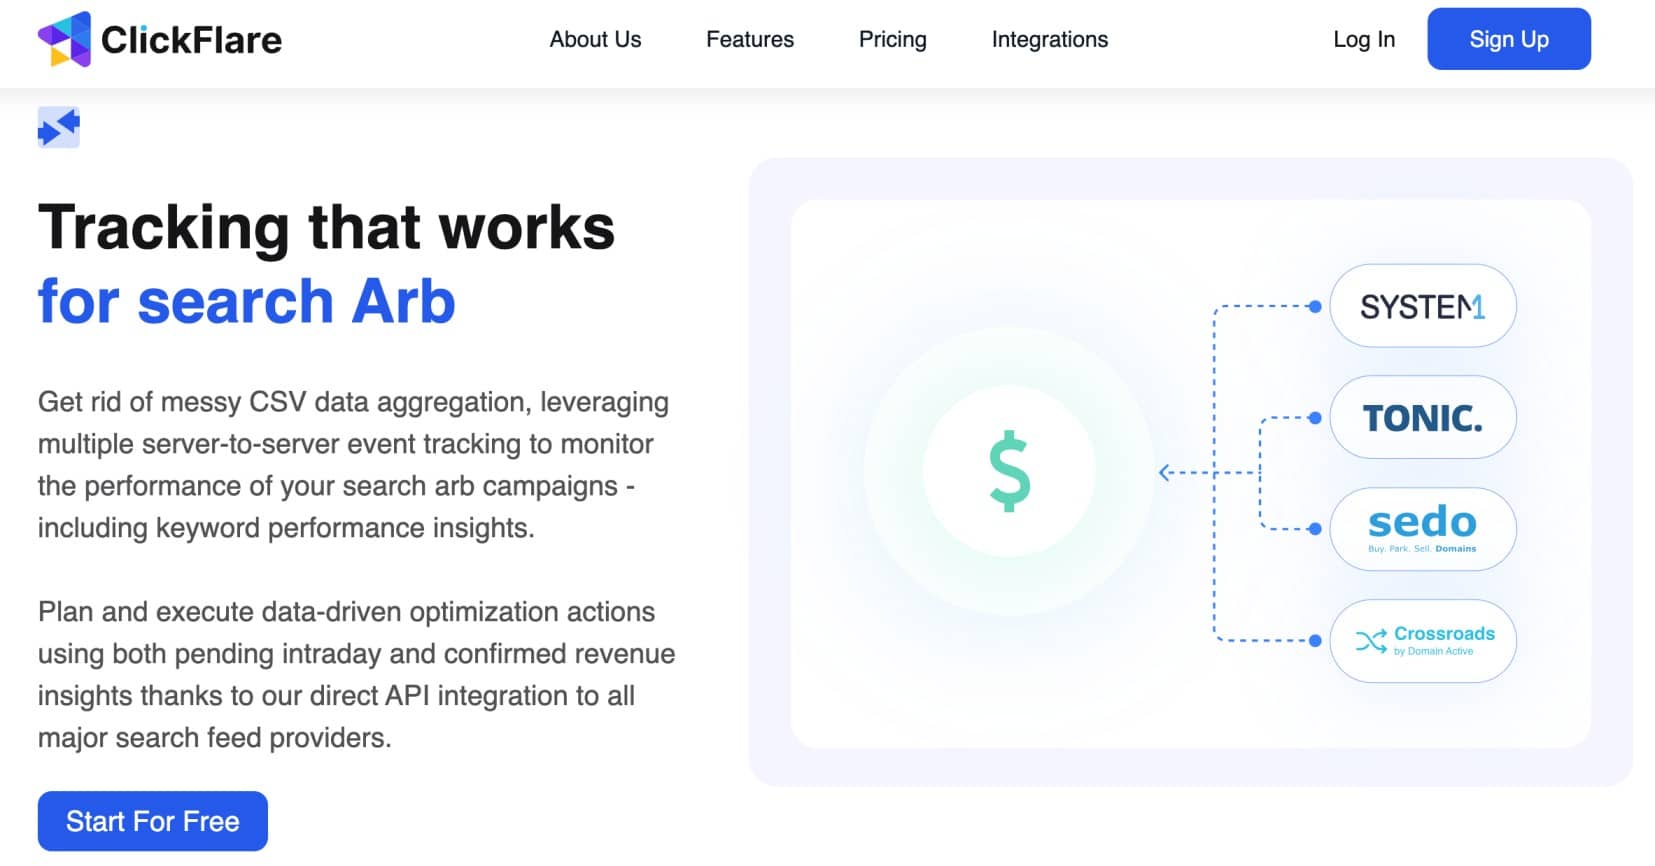
Task: Click the Start For Free button
Action: (x=153, y=821)
